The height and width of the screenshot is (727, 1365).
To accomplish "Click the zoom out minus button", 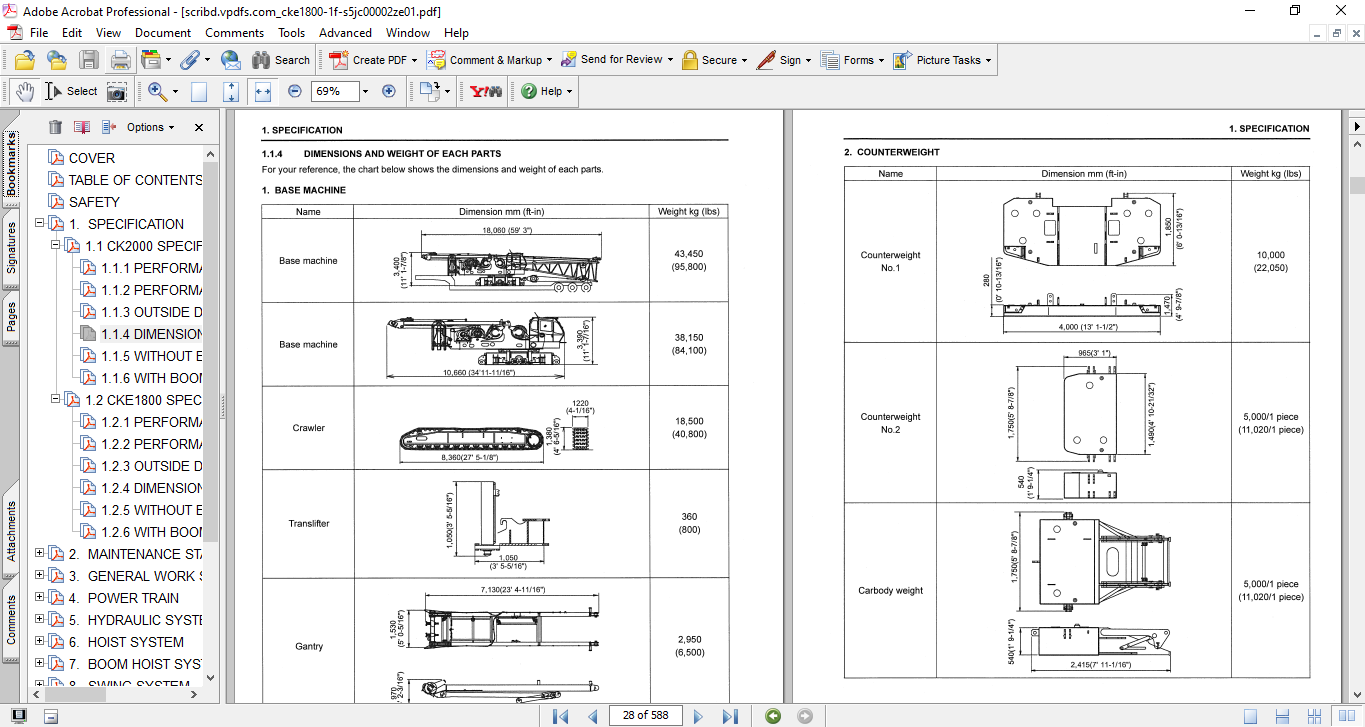I will coord(294,91).
